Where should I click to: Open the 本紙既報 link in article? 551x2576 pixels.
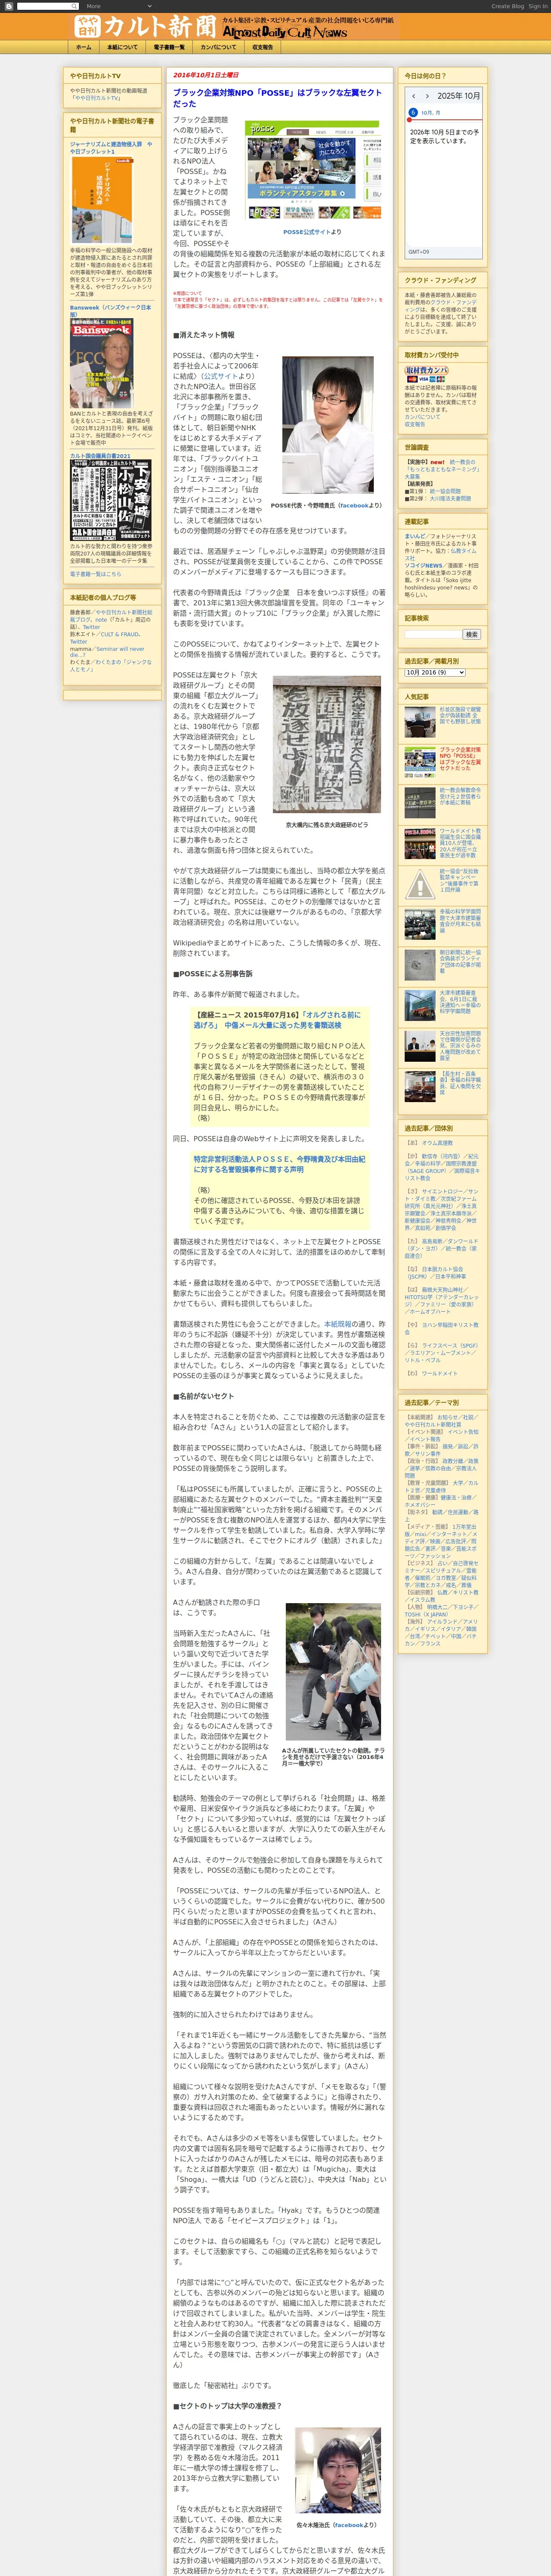coord(338,1324)
